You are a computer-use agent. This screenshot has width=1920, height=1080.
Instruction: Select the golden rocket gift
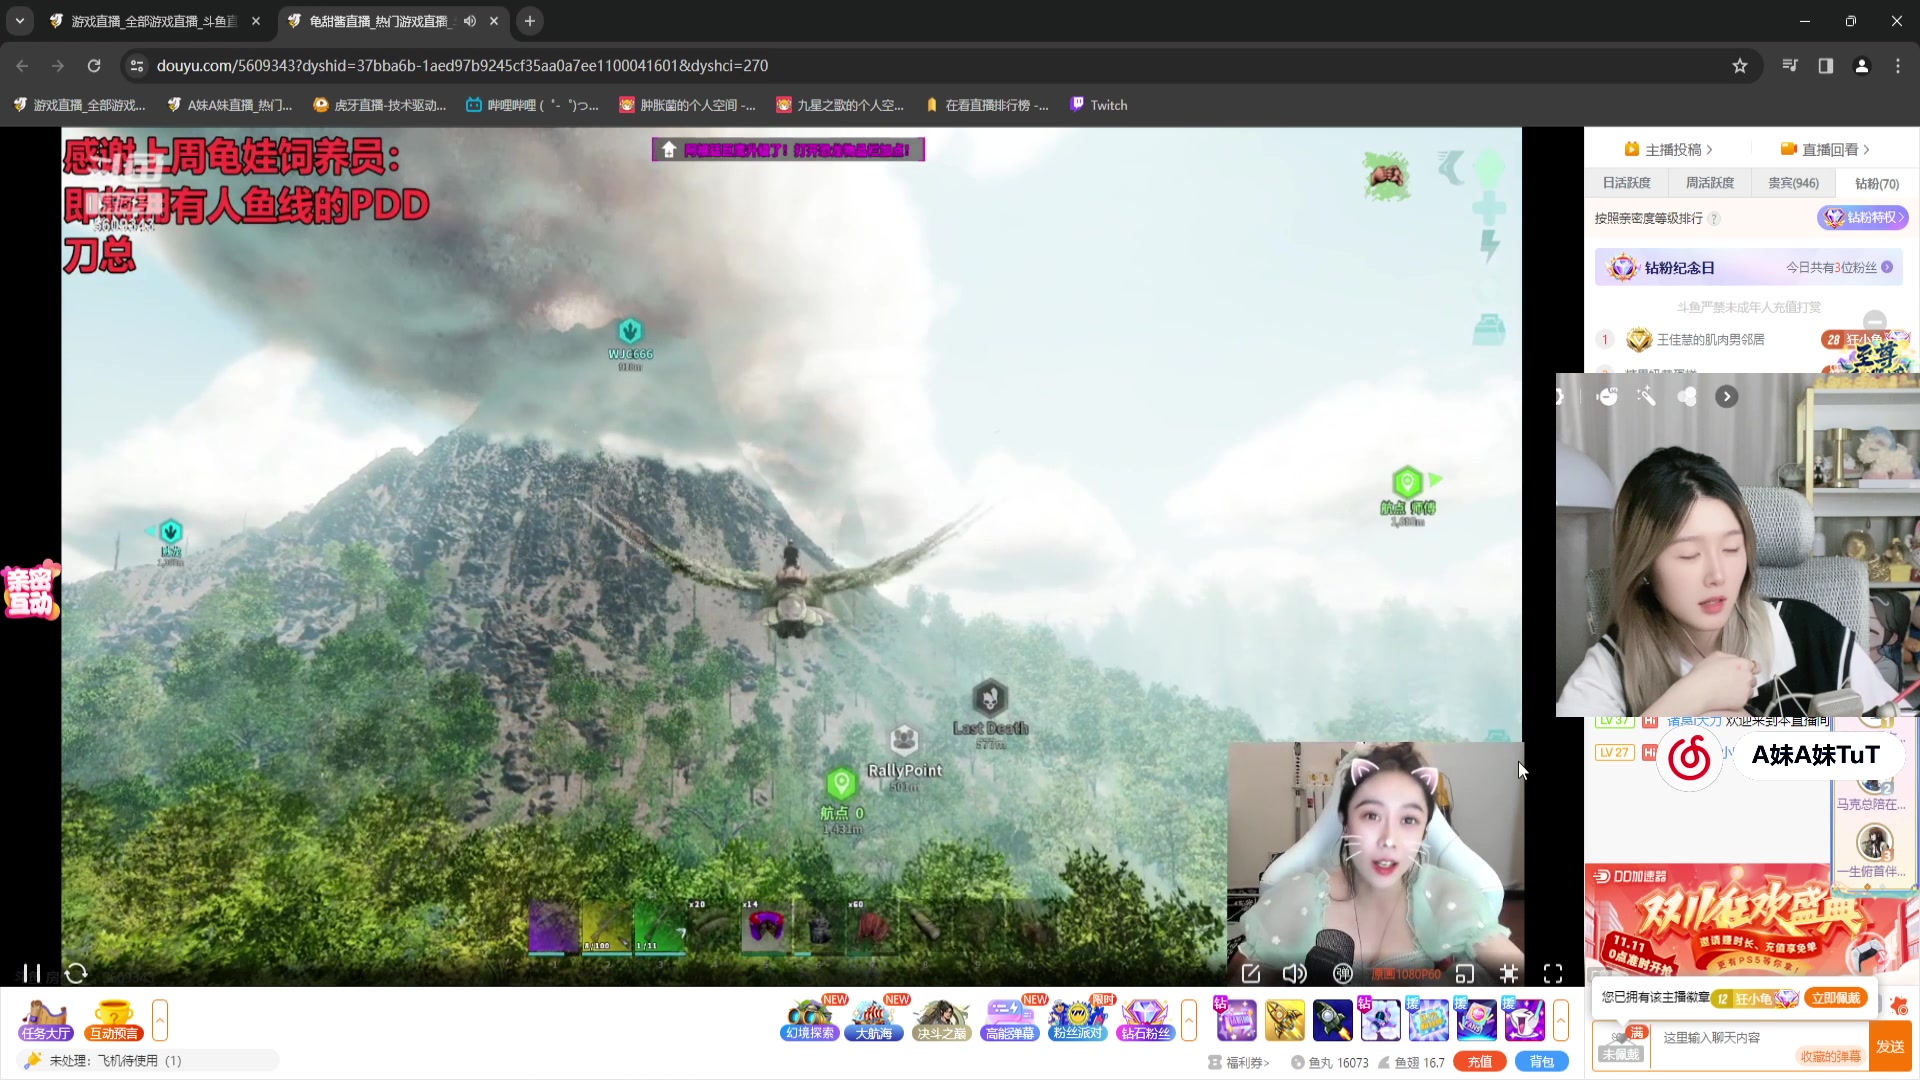pyautogui.click(x=1284, y=1020)
